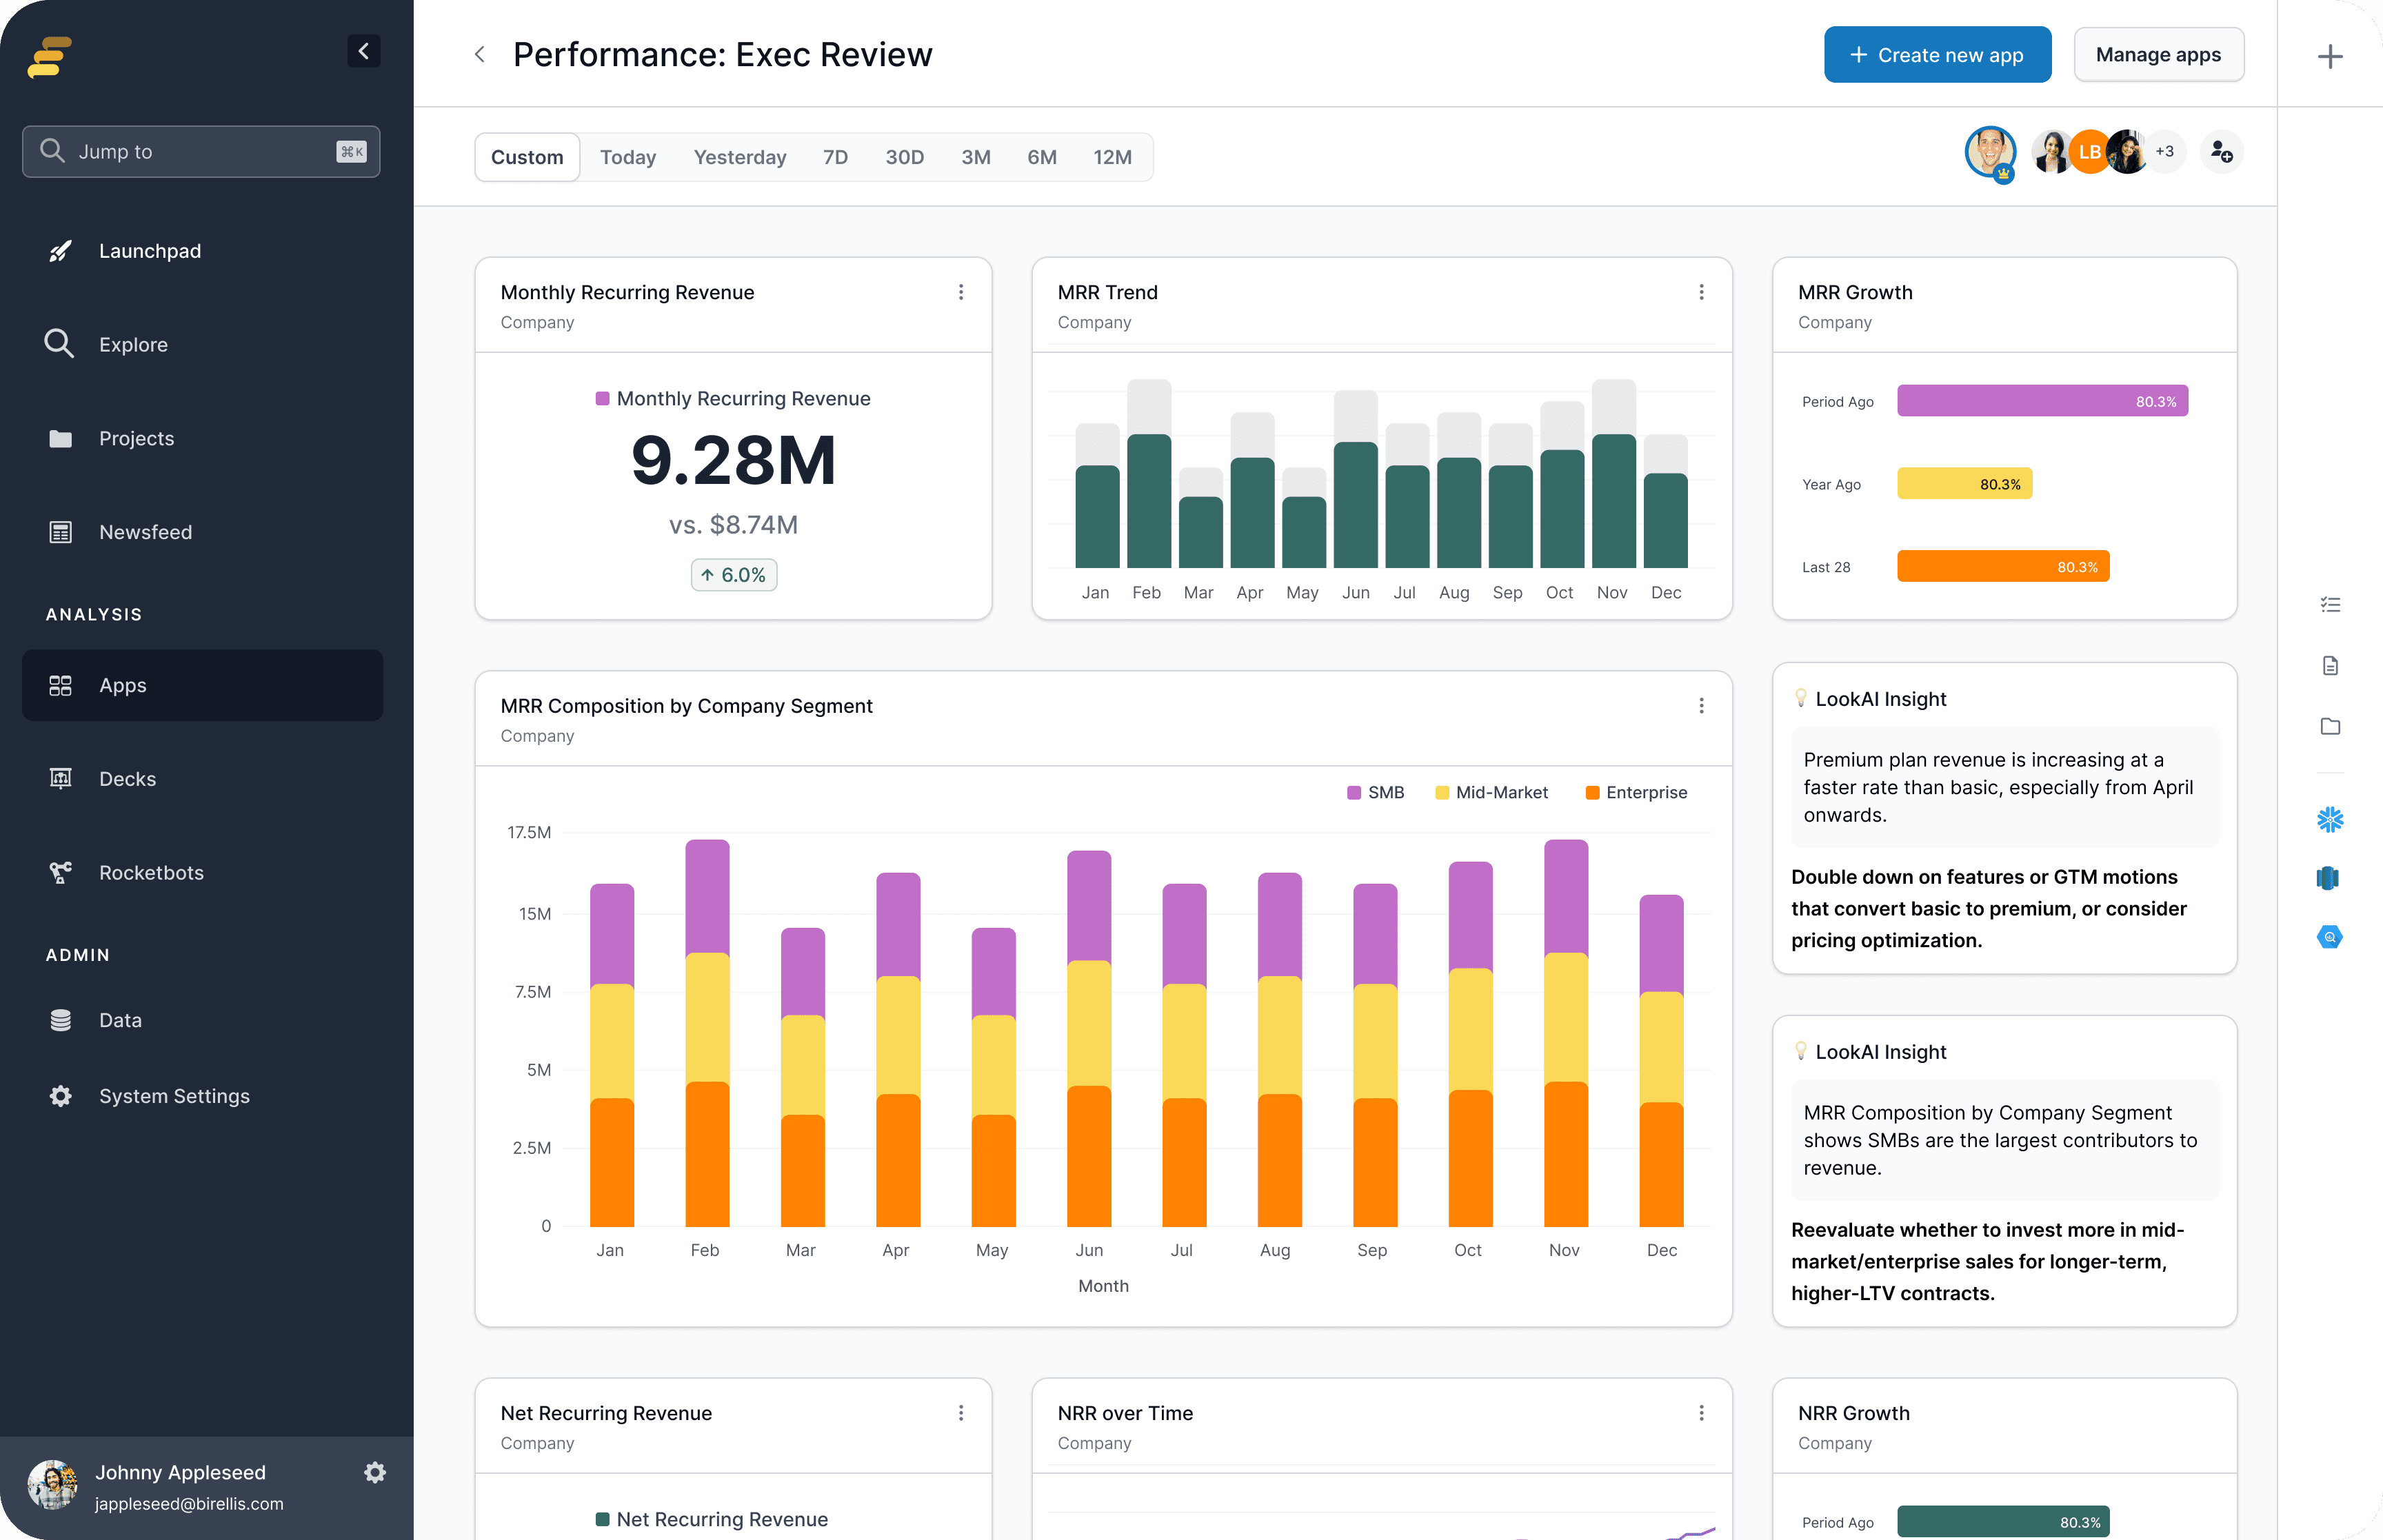Click the add user icon
The image size is (2383, 1540).
click(2221, 152)
